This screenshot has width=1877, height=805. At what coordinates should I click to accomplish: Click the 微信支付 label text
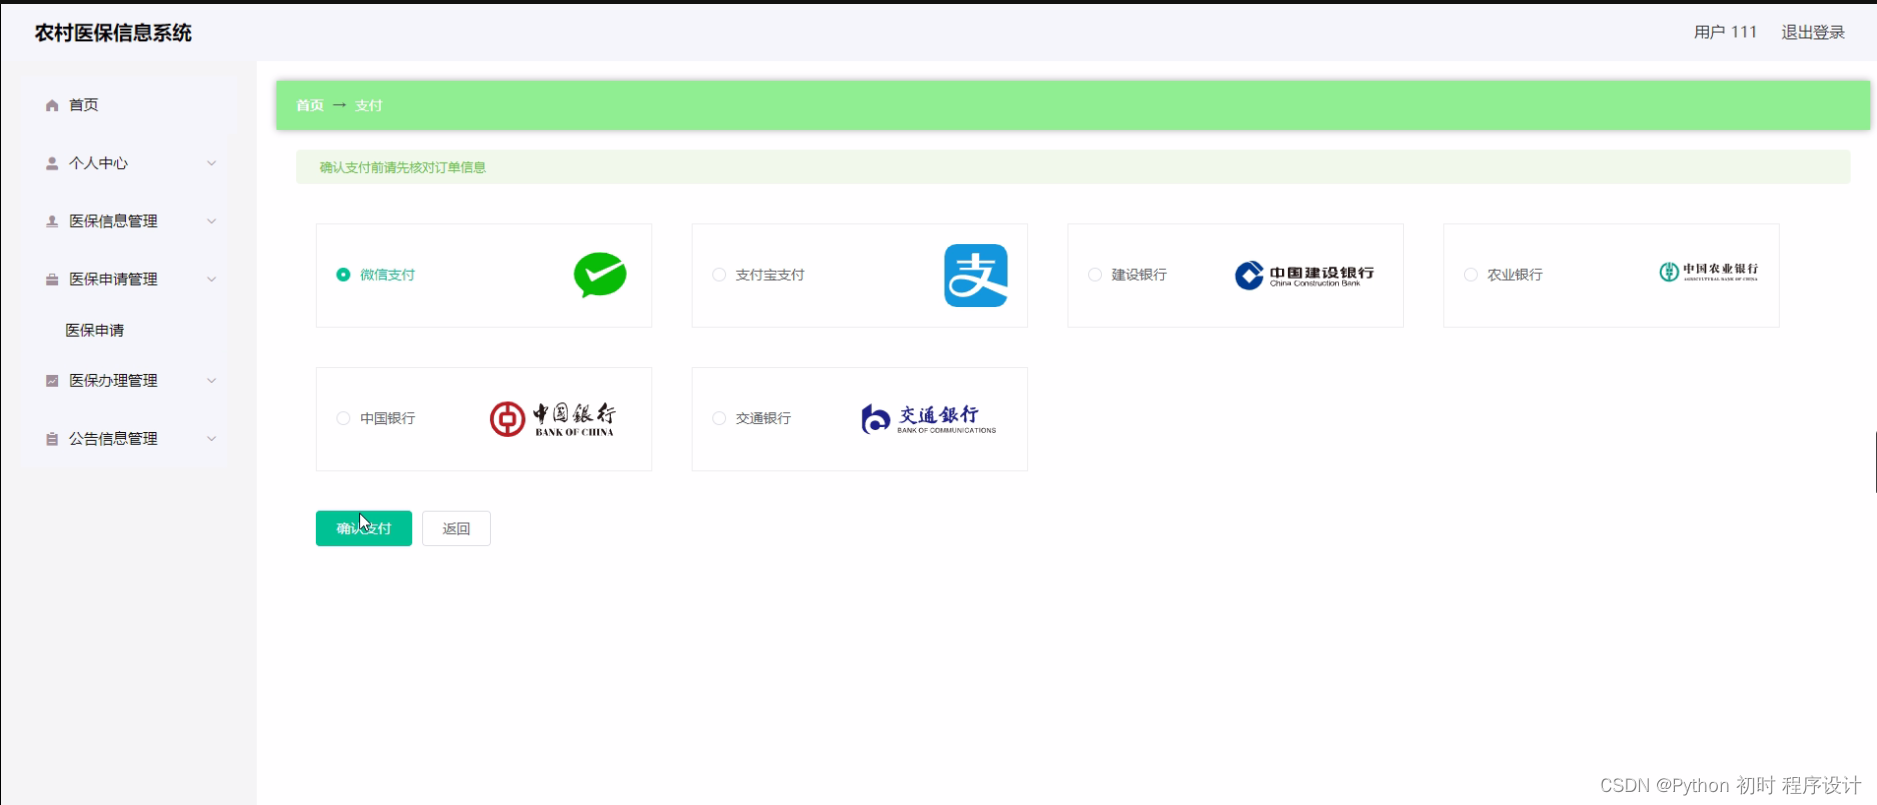coord(387,275)
